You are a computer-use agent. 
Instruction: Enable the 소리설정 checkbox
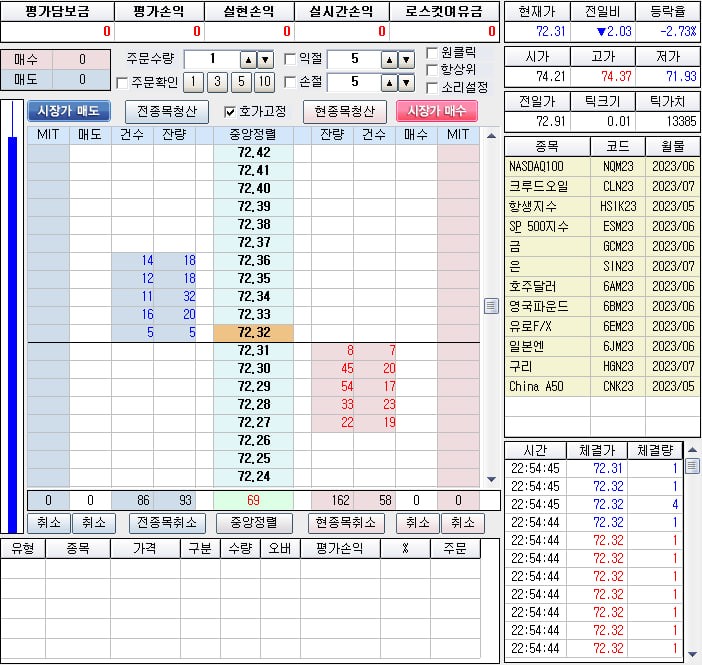[x=432, y=87]
